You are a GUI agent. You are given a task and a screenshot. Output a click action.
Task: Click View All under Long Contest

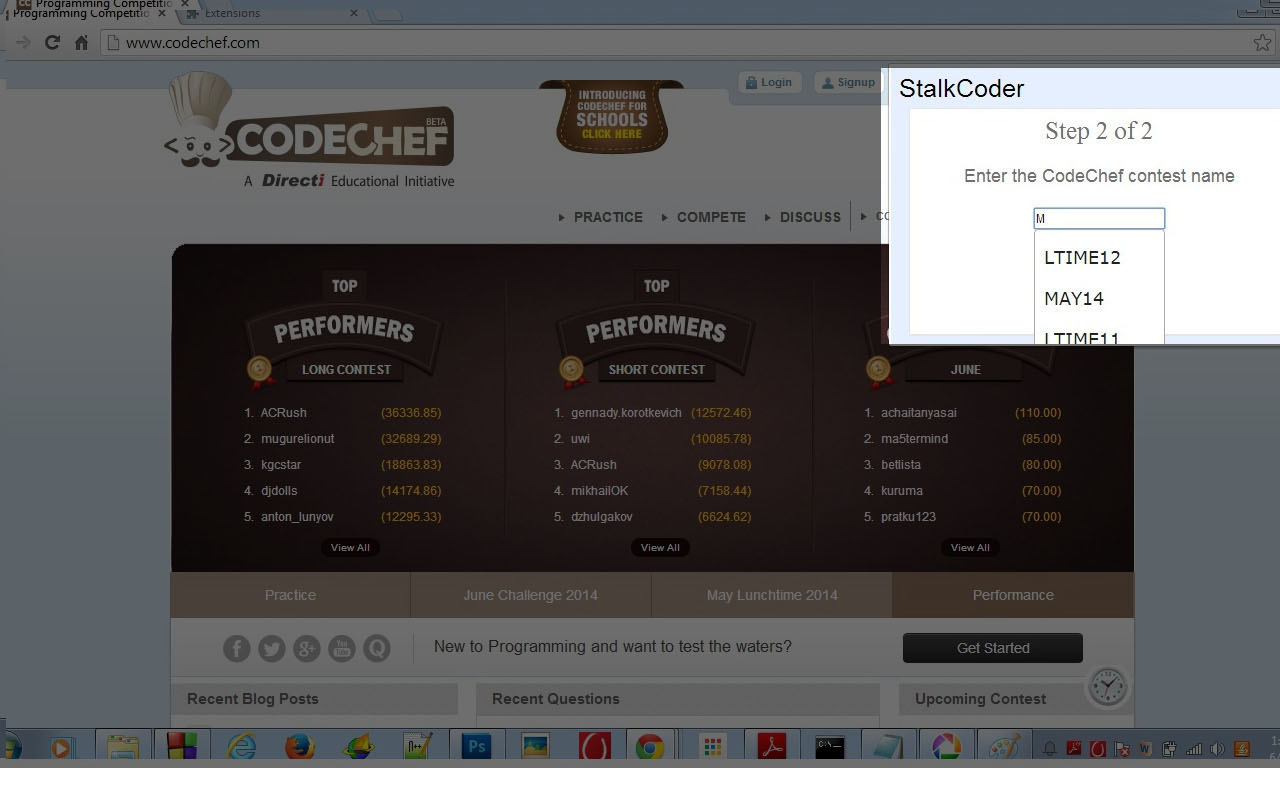click(350, 547)
